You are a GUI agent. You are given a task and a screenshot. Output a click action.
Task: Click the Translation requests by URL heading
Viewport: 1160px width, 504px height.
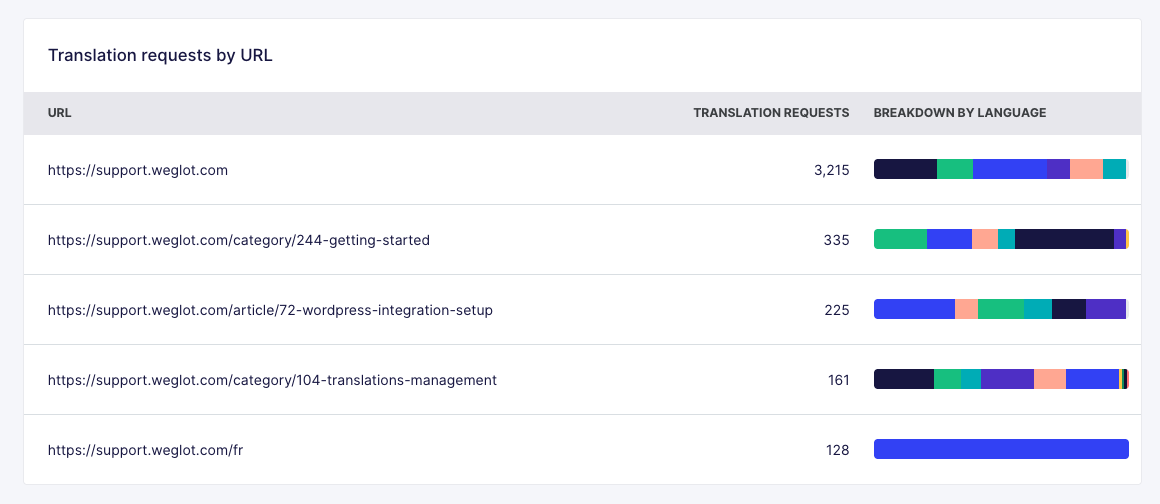(160, 56)
